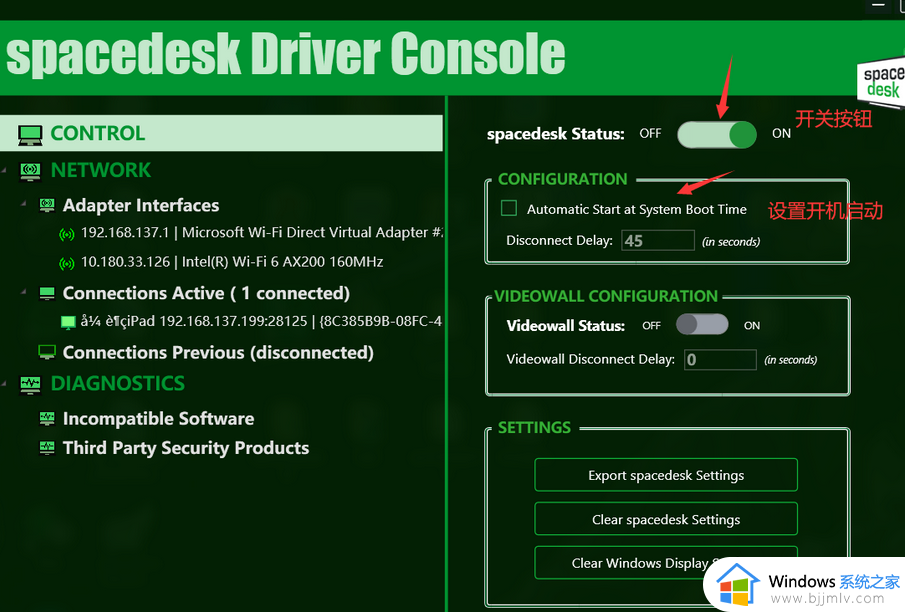Screen dimensions: 905x612
Task: Toggle the Videowall Status switch
Action: click(x=702, y=324)
